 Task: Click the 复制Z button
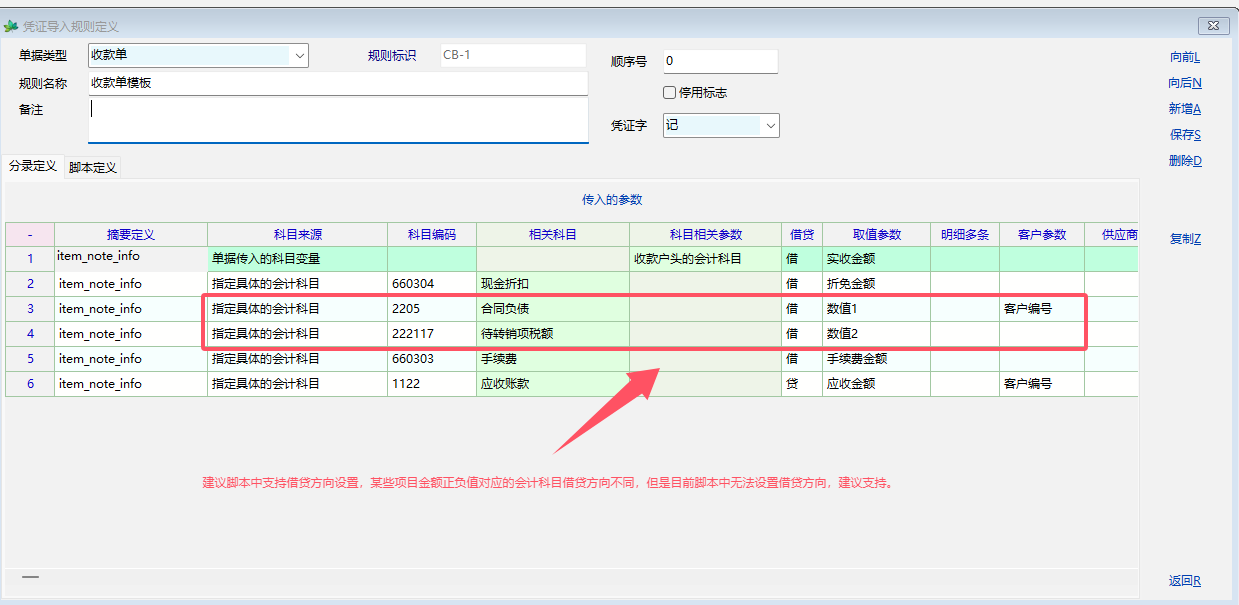pos(1184,239)
